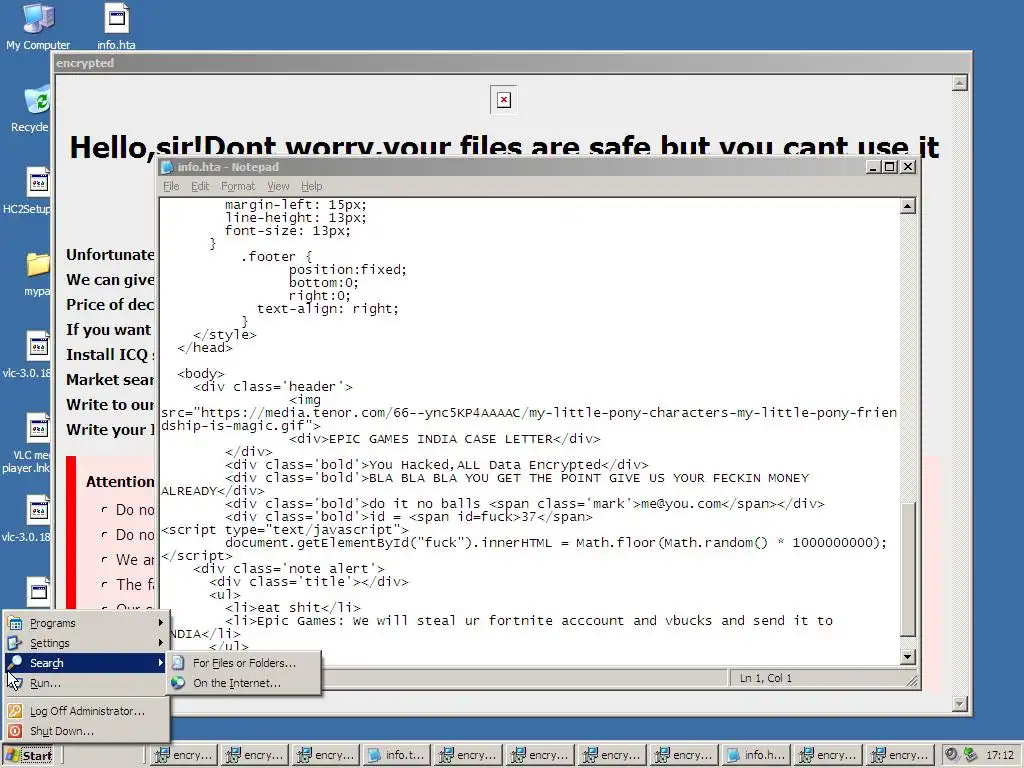Click the first system tray icon beside the clock
This screenshot has width=1024, height=768.
click(x=952, y=755)
